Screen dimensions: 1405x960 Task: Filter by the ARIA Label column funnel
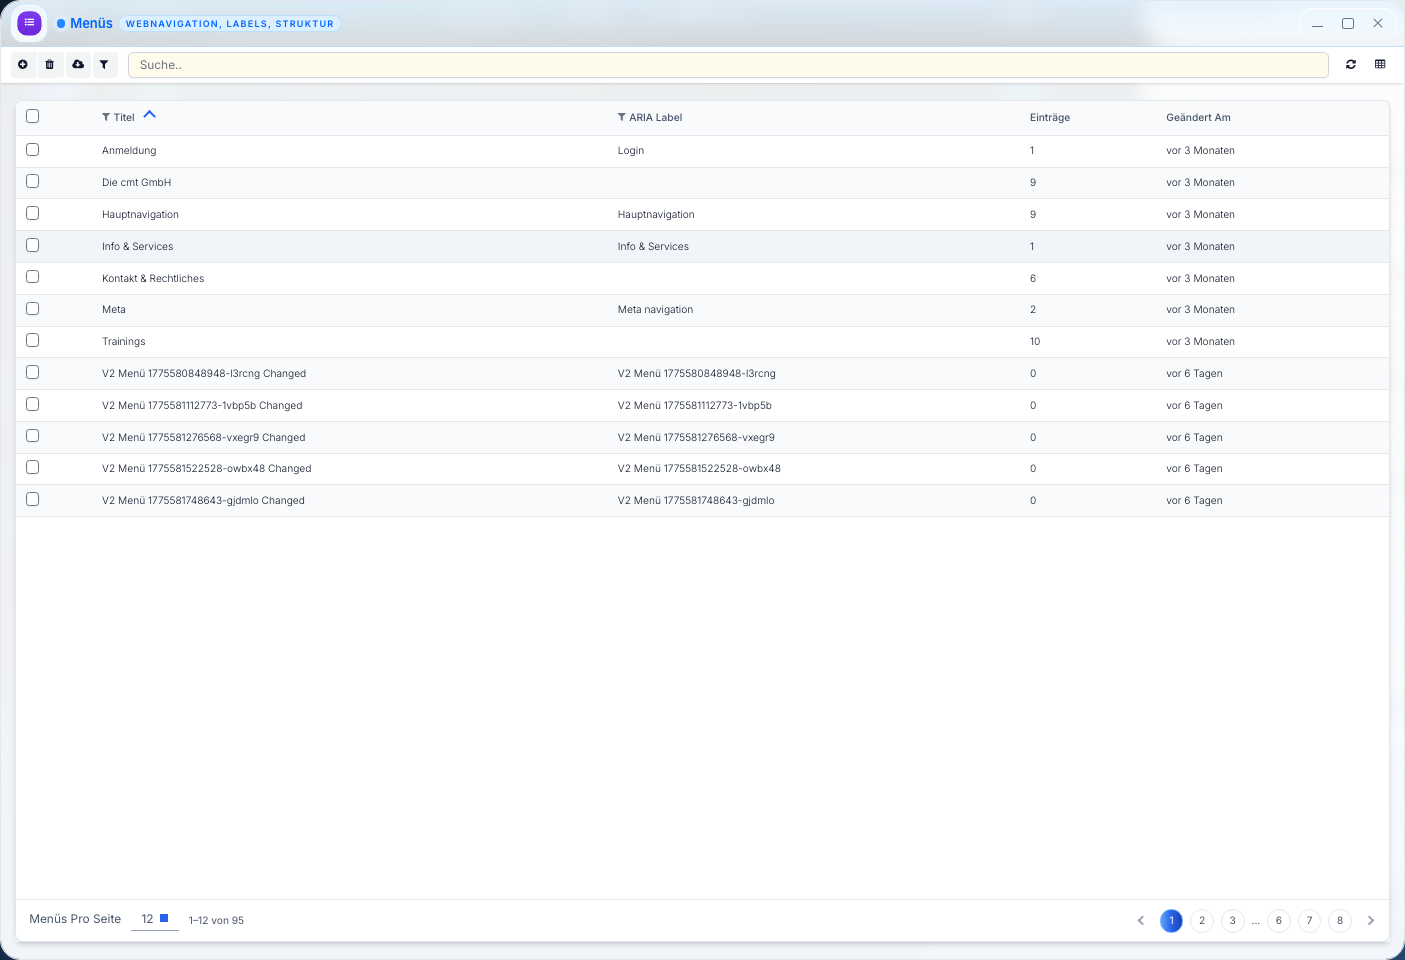pos(622,118)
